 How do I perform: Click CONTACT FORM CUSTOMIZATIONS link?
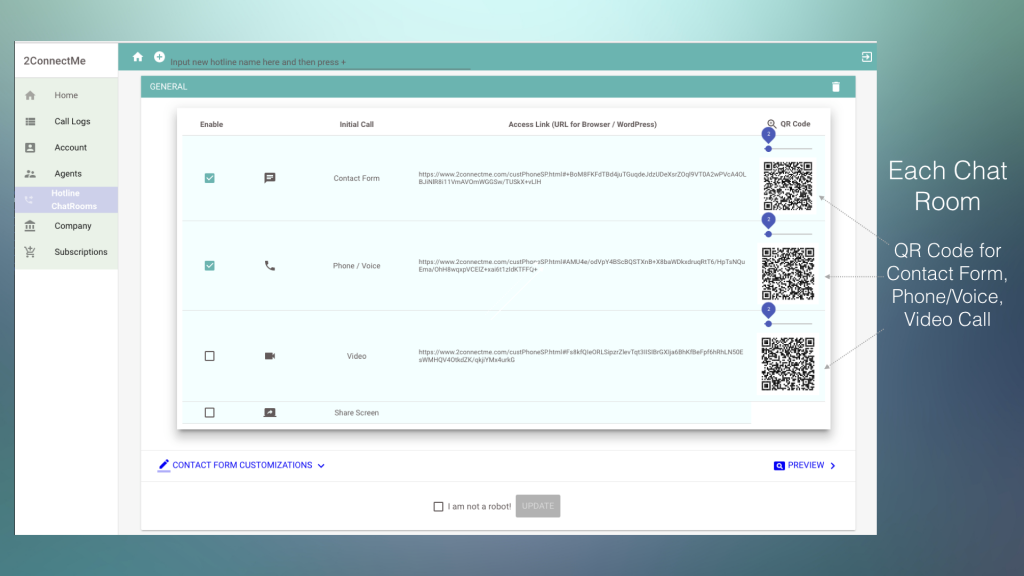(x=242, y=466)
